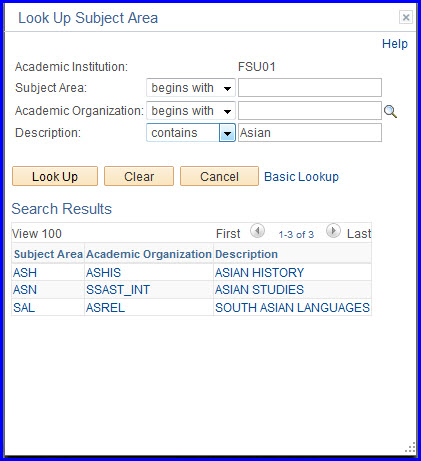This screenshot has width=421, height=461.
Task: Sort by Subject Area column header
Action: (x=48, y=254)
